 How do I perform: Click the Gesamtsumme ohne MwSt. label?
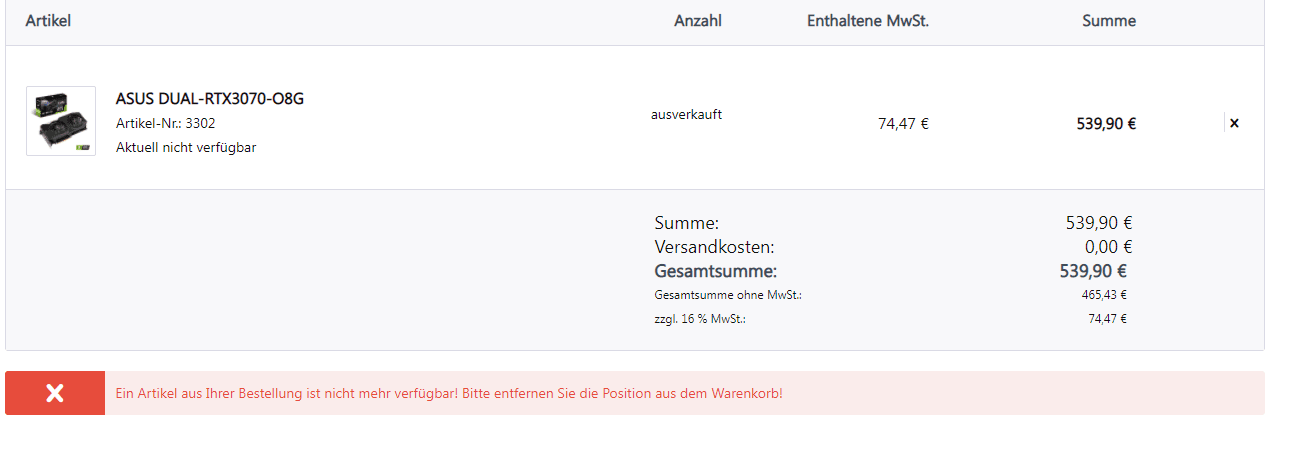click(728, 295)
